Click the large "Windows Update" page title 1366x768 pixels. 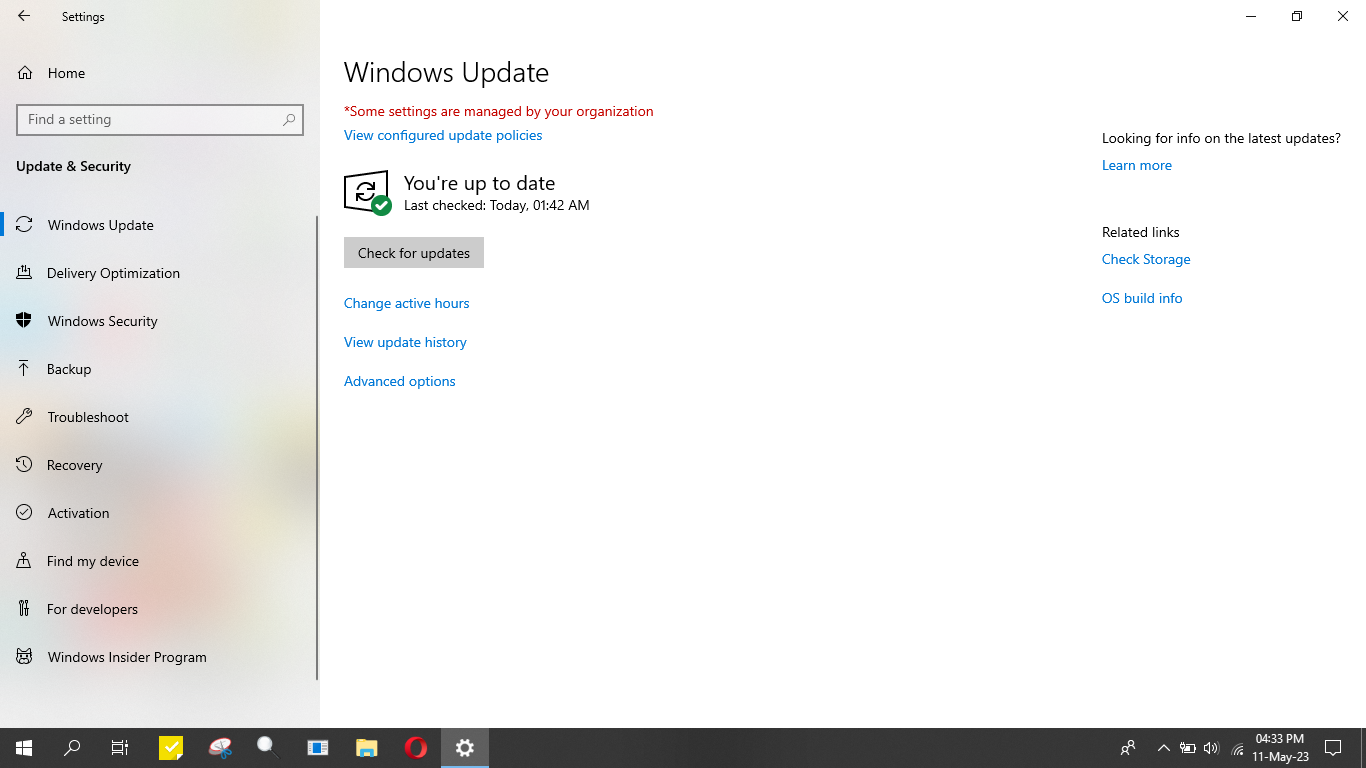coord(446,73)
